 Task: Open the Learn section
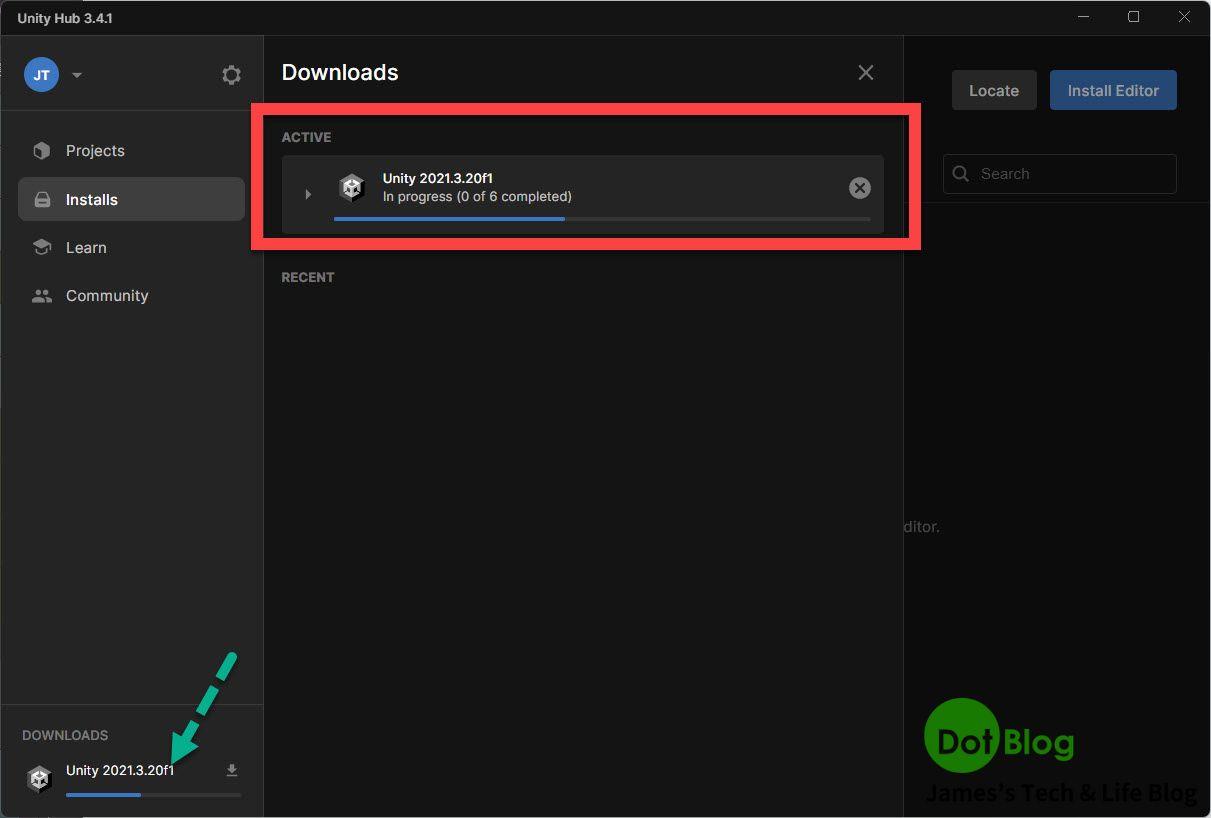coord(131,247)
